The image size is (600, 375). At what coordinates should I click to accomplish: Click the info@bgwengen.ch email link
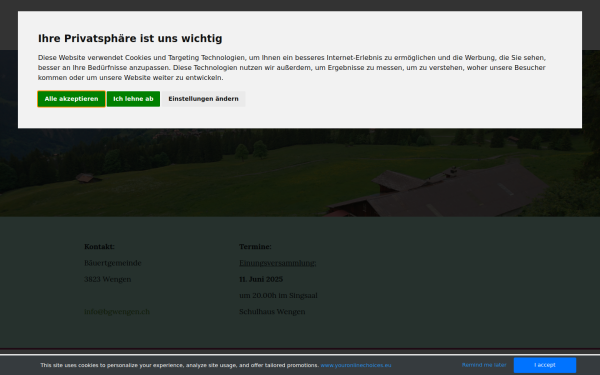pos(117,311)
